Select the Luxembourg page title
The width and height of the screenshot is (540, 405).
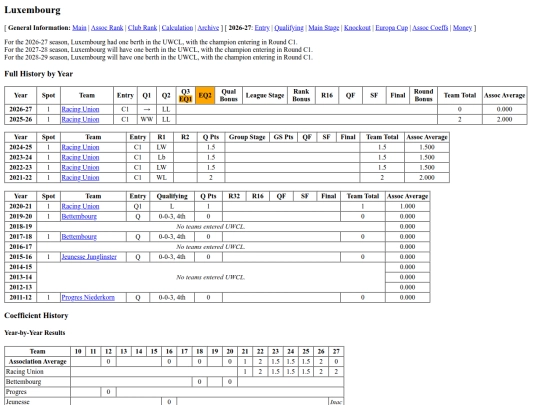(x=32, y=10)
